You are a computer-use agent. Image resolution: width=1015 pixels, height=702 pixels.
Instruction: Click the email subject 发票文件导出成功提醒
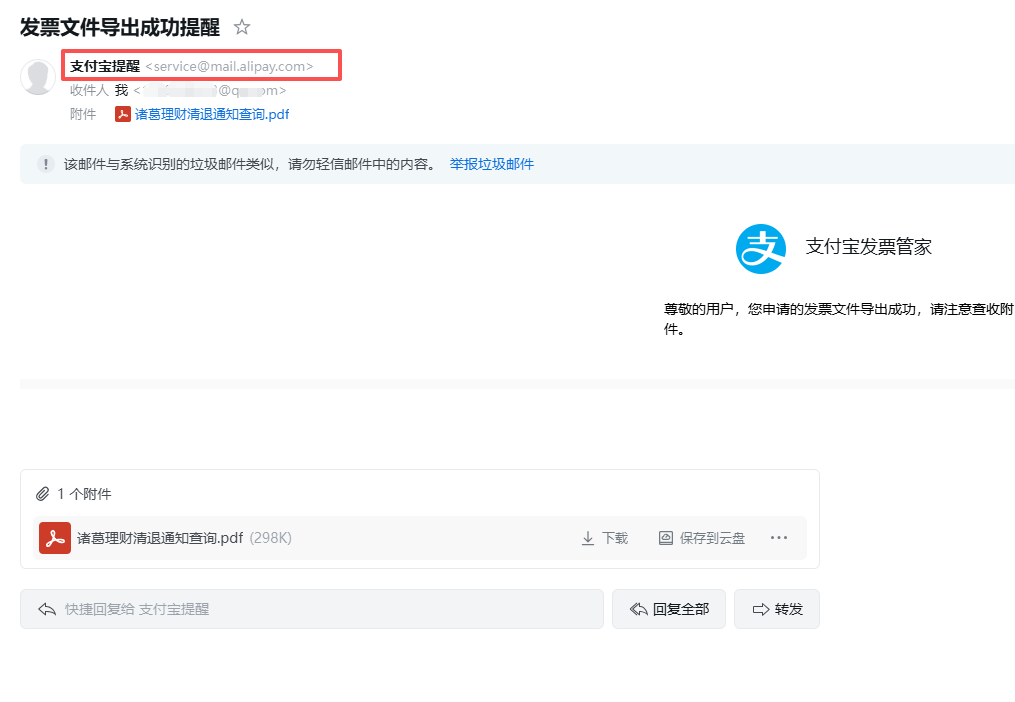click(x=120, y=27)
